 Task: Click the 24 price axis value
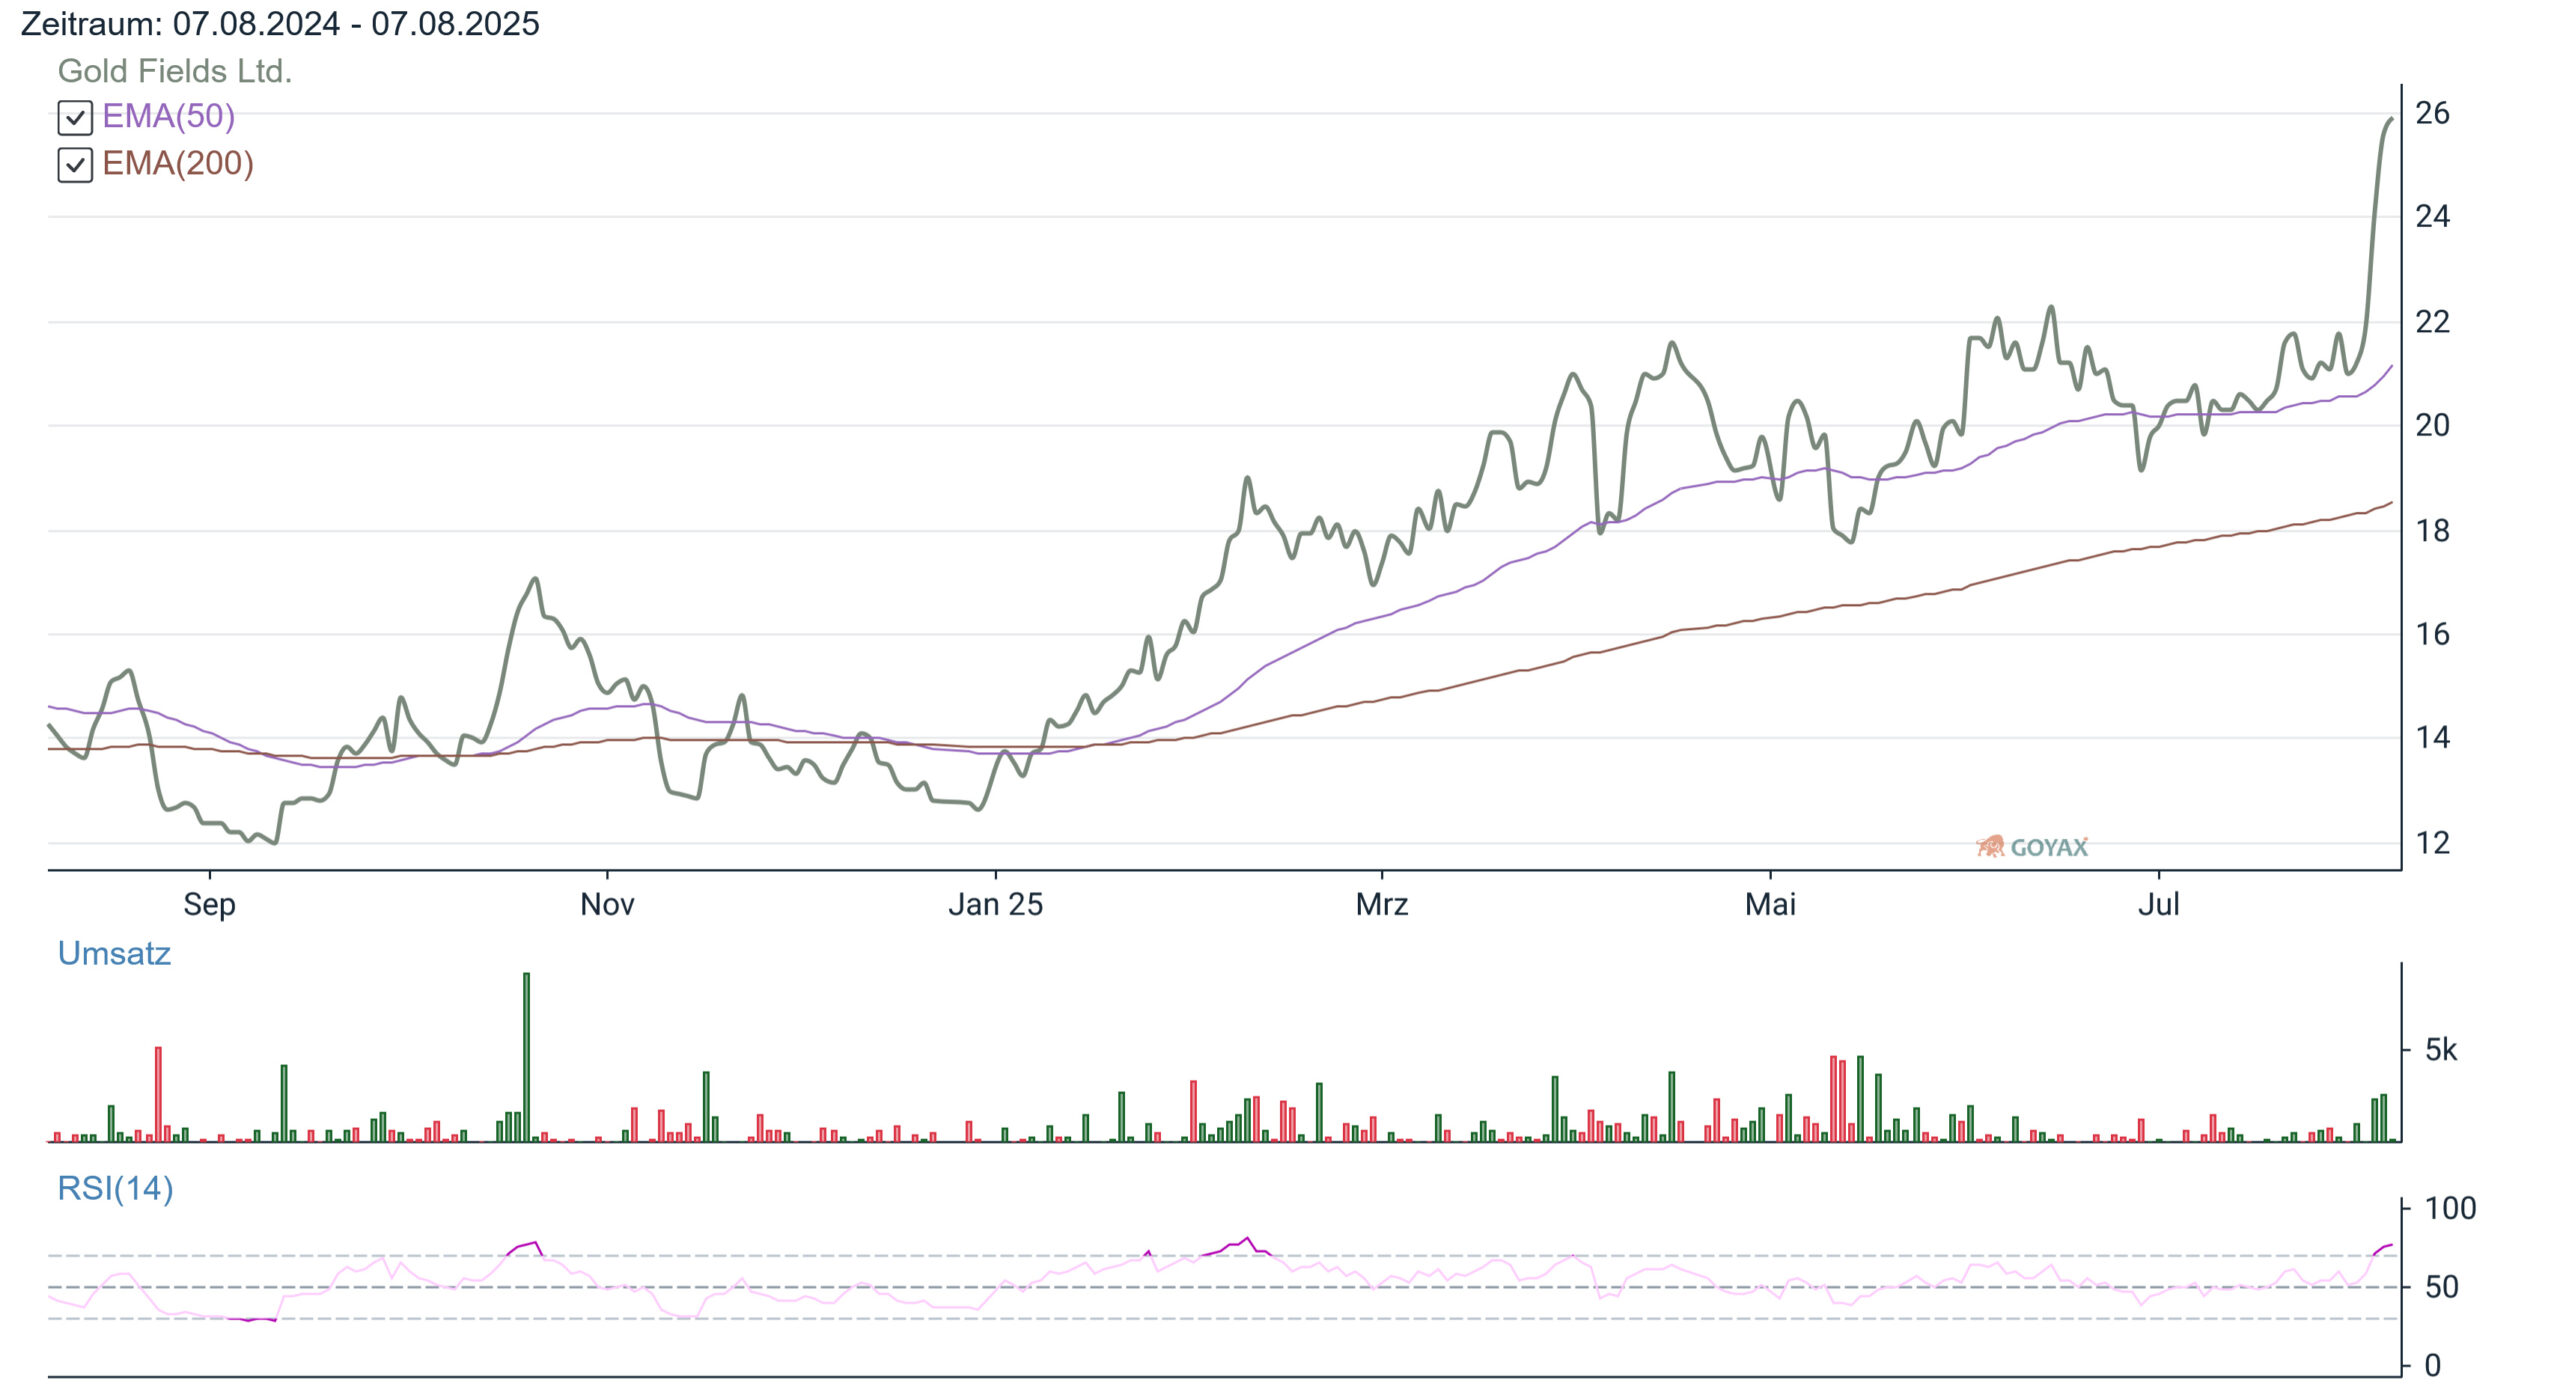pos(2432,216)
